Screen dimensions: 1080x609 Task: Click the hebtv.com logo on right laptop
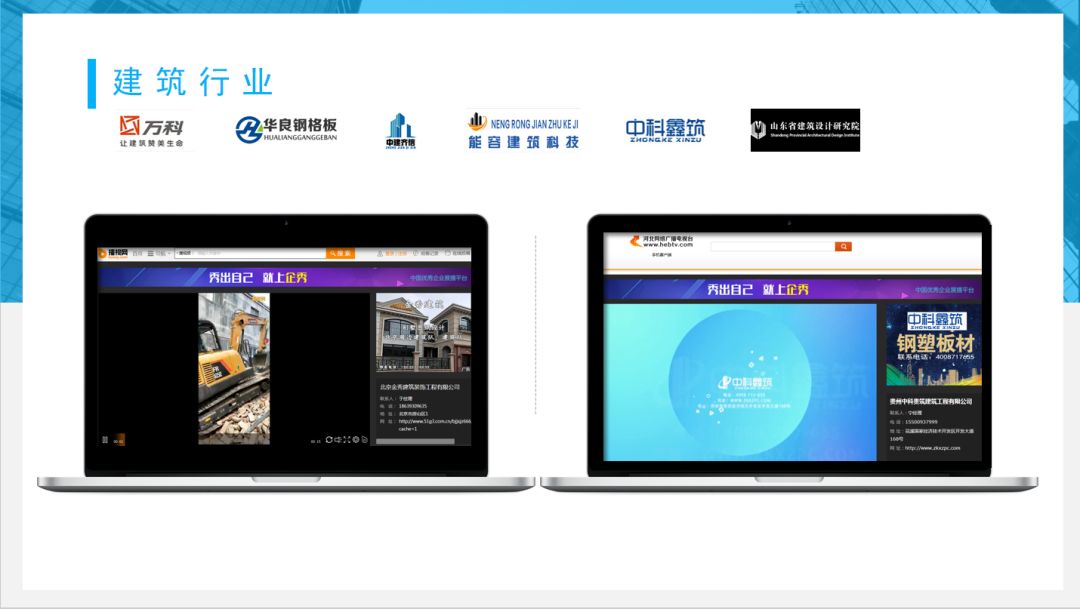coord(661,241)
